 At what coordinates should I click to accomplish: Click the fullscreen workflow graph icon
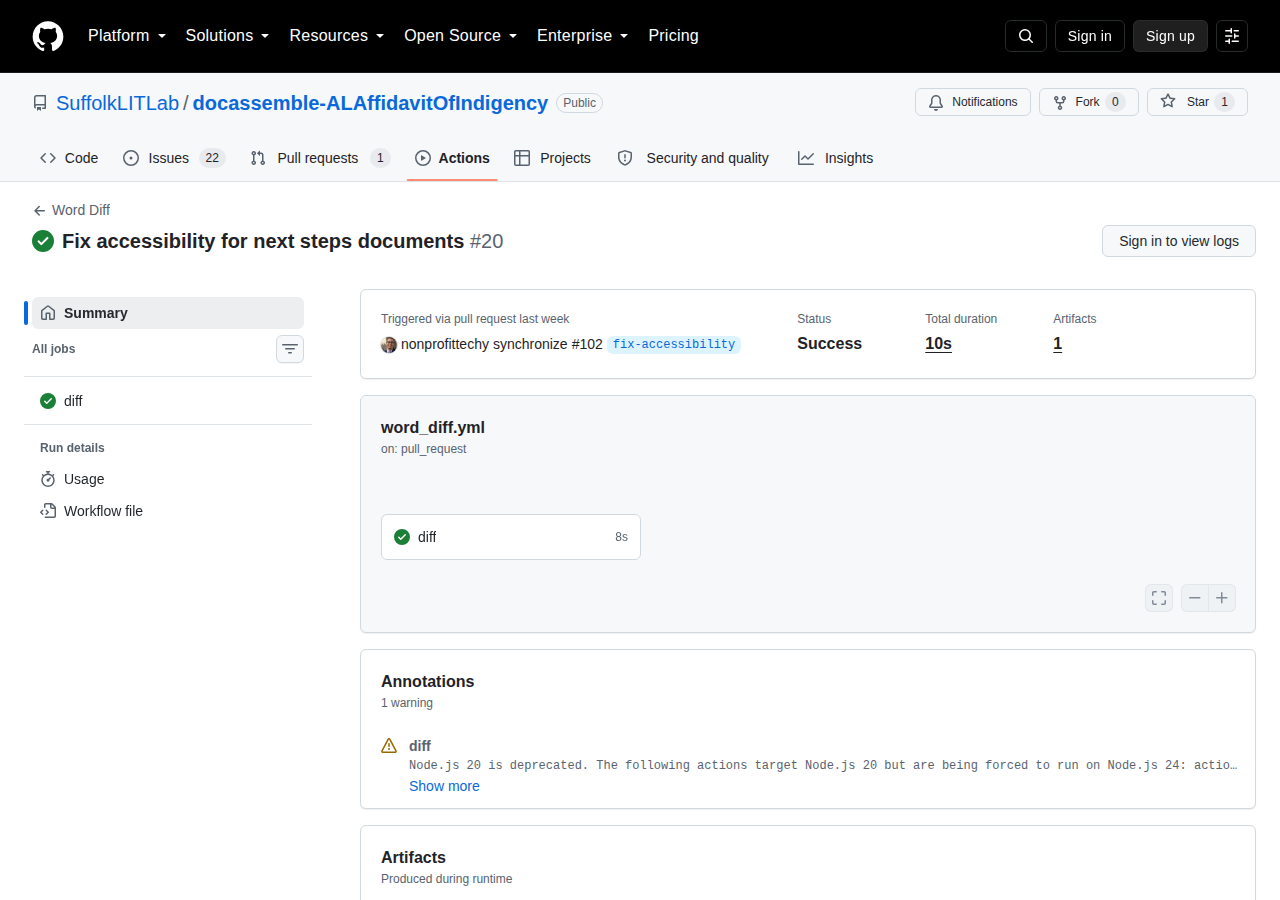coord(1159,598)
